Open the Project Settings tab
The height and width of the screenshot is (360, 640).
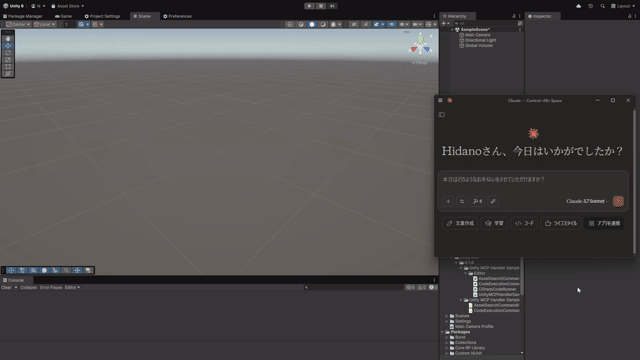(102, 16)
